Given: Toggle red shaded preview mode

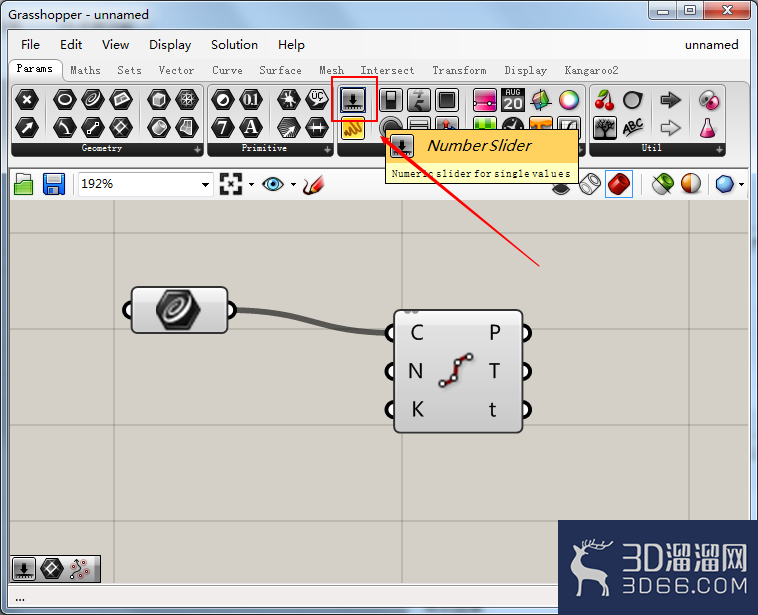Looking at the screenshot, I should coord(619,184).
